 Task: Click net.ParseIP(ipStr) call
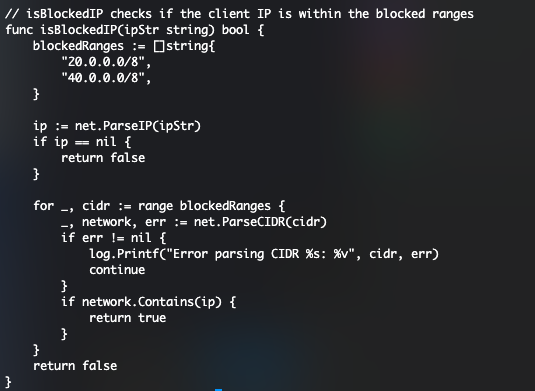tap(138, 126)
